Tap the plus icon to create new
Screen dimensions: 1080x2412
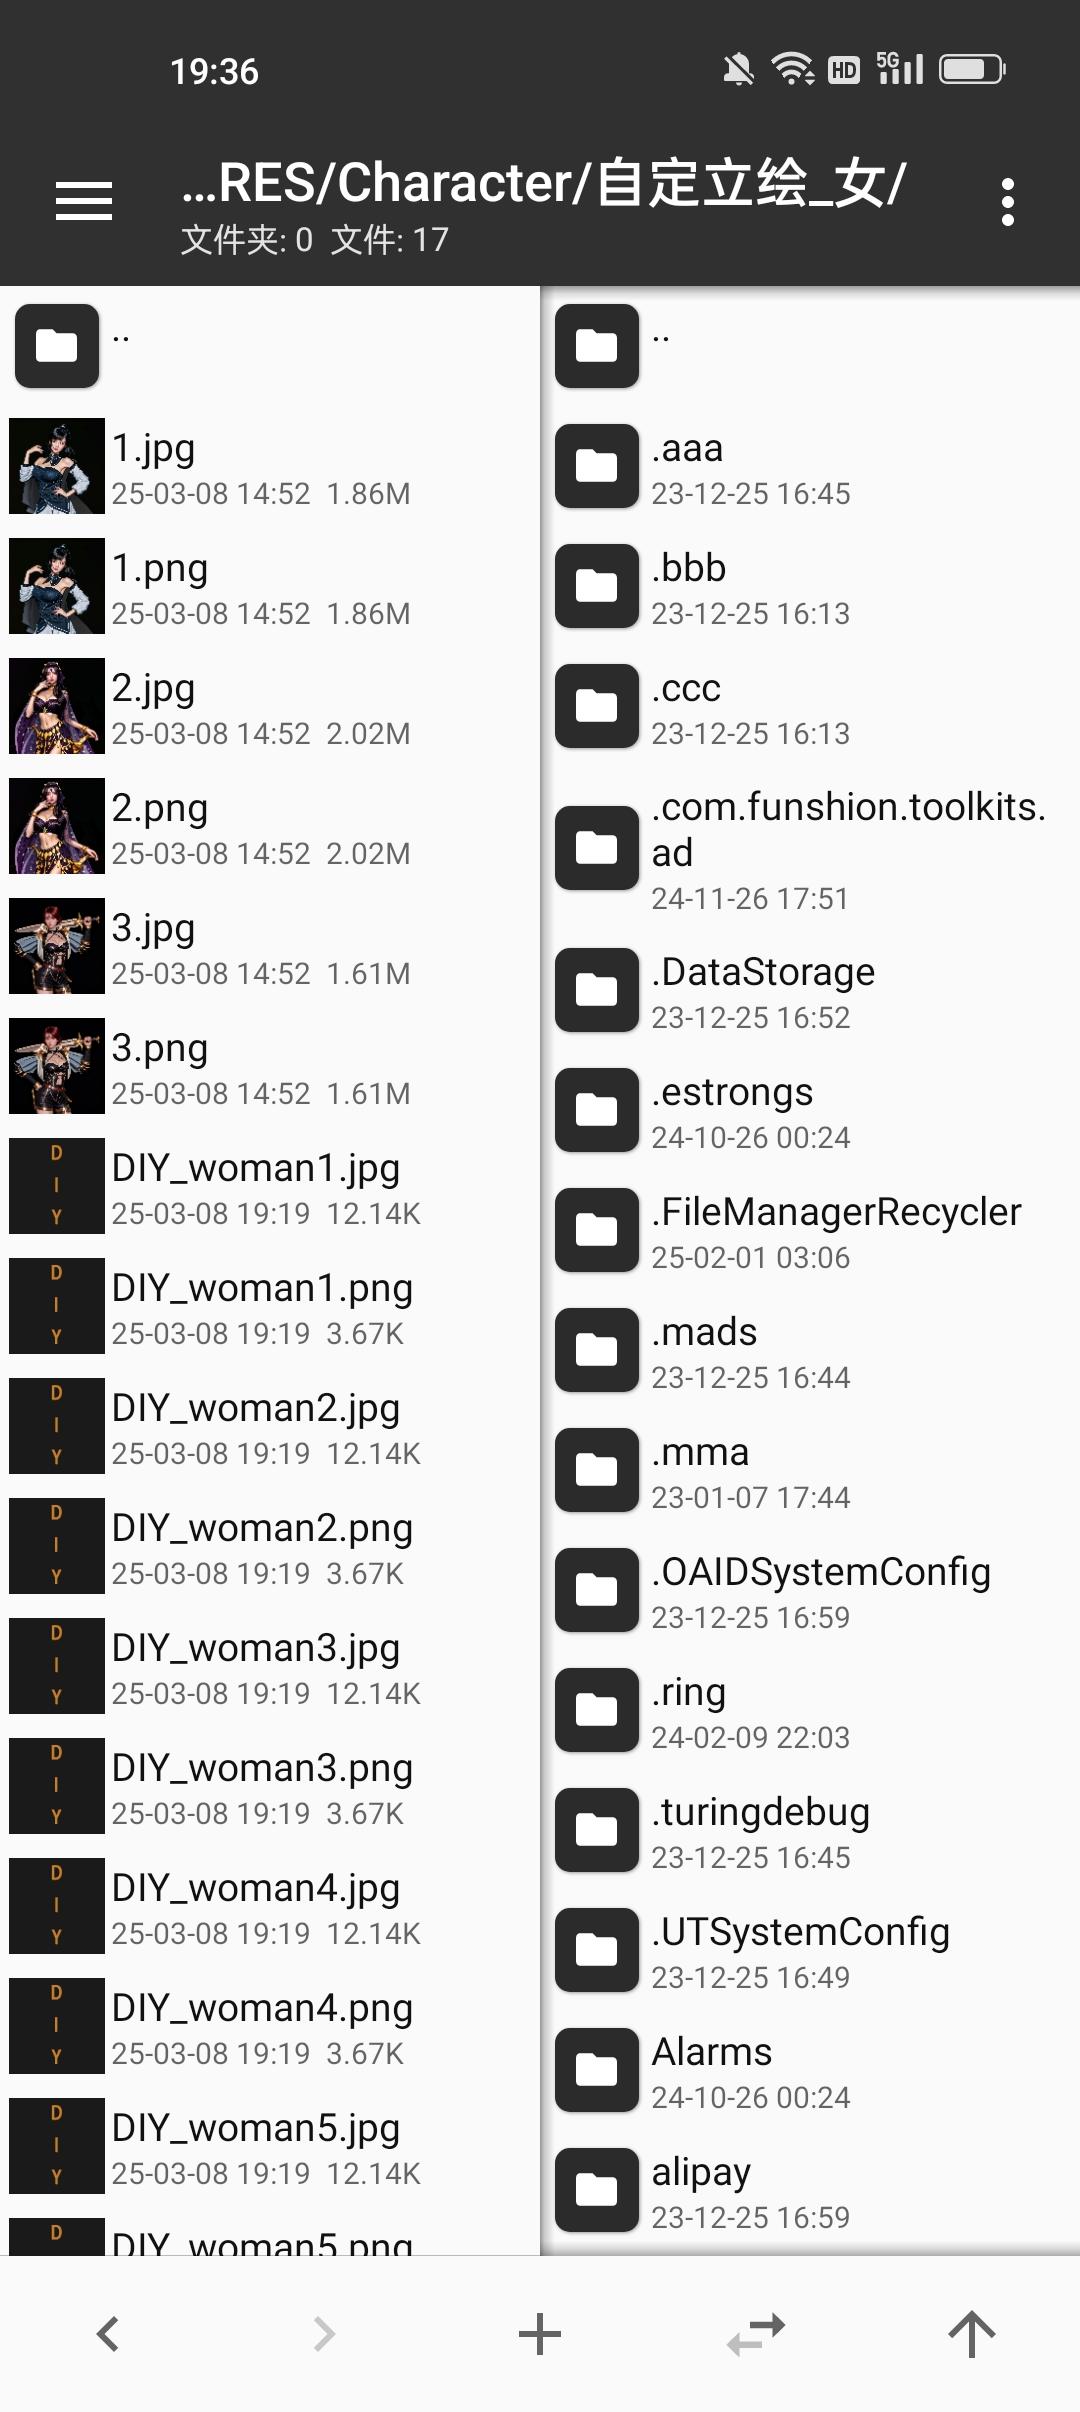coord(540,2334)
